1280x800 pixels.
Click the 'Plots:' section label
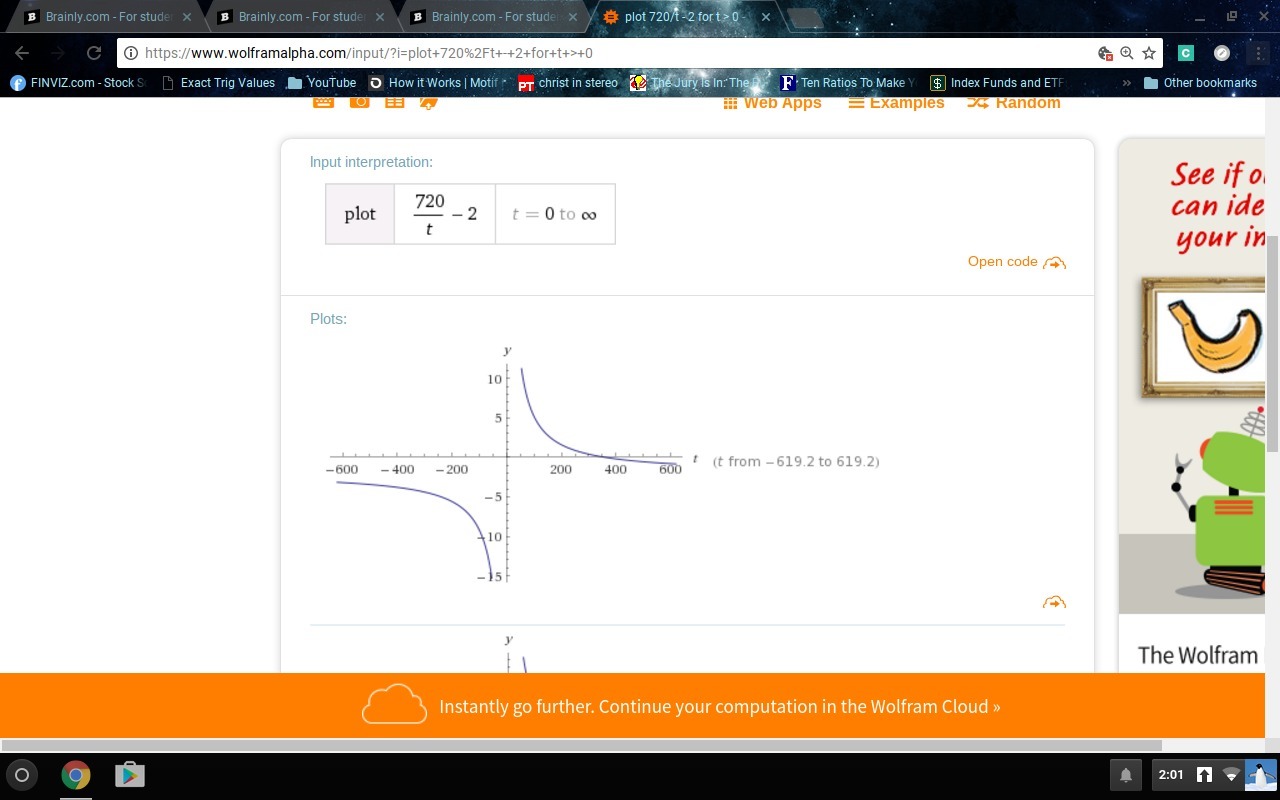click(x=328, y=319)
